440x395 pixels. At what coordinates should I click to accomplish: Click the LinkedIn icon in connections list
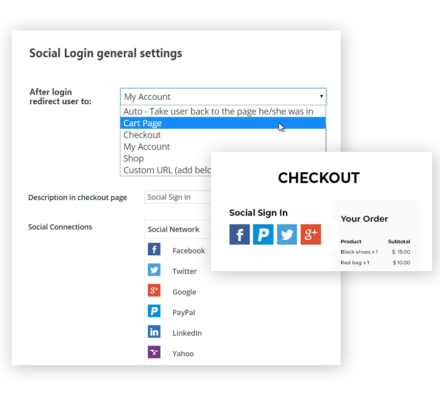(x=154, y=332)
